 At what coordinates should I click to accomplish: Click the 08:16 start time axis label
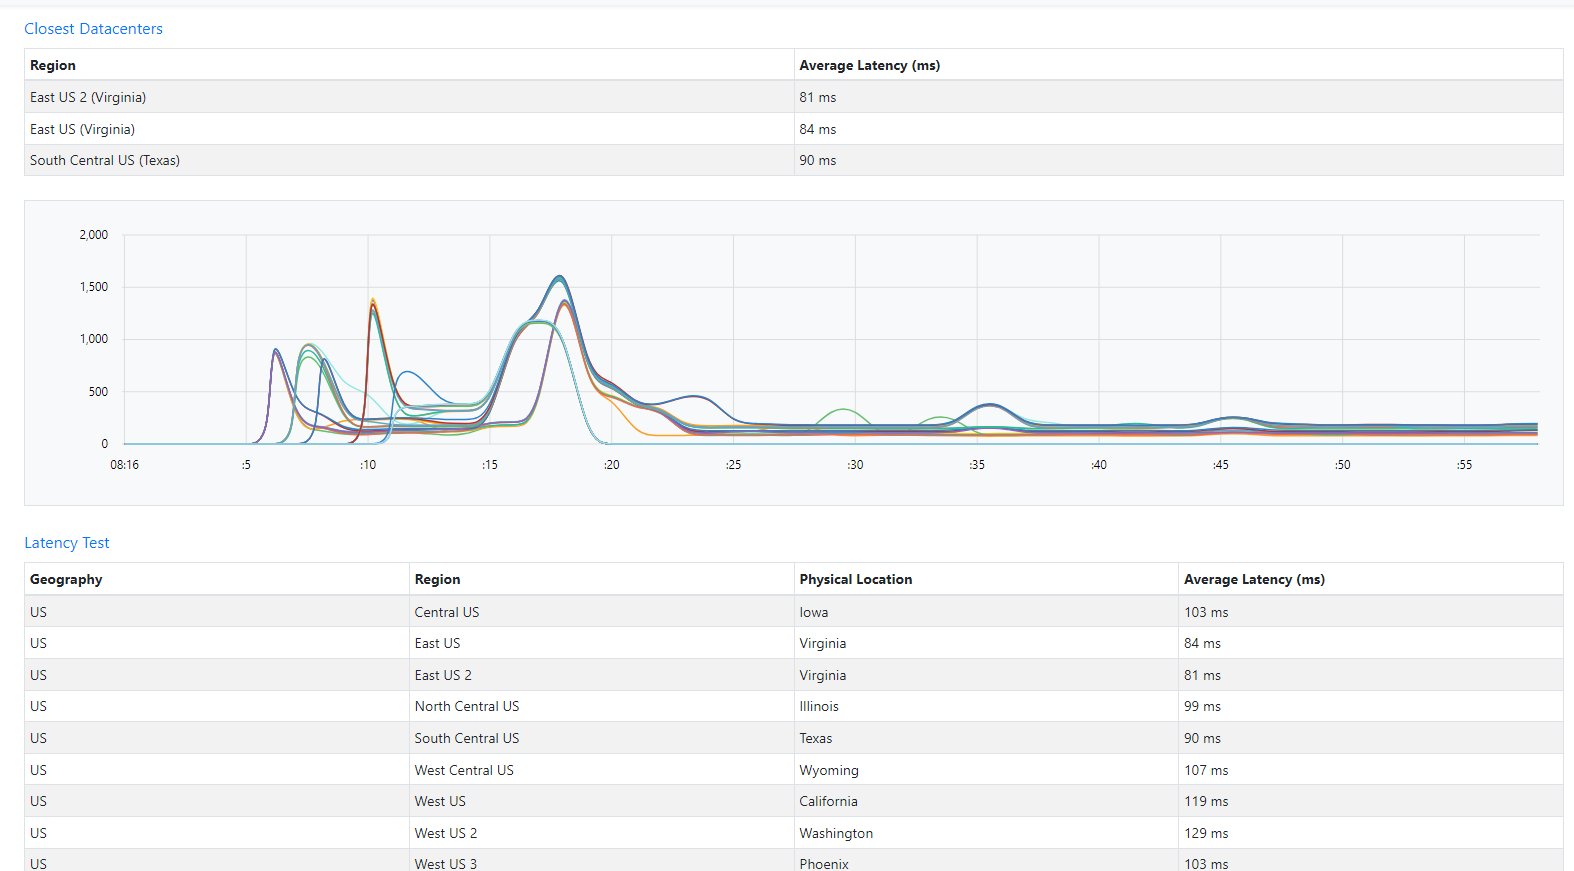124,465
